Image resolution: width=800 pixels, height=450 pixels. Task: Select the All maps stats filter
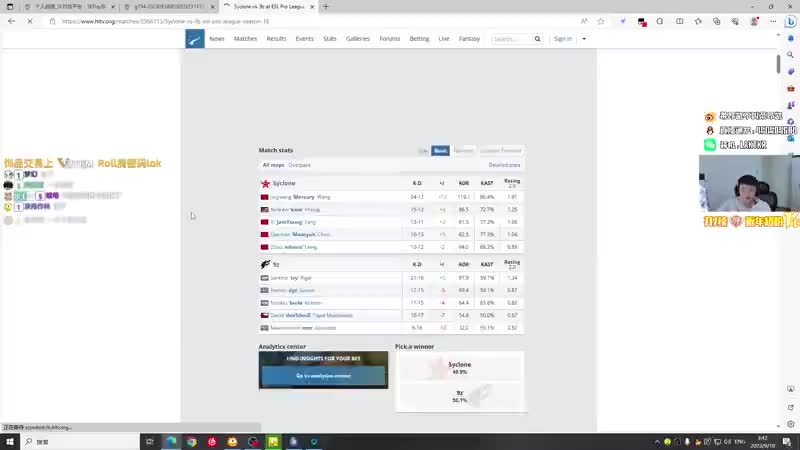[273, 165]
